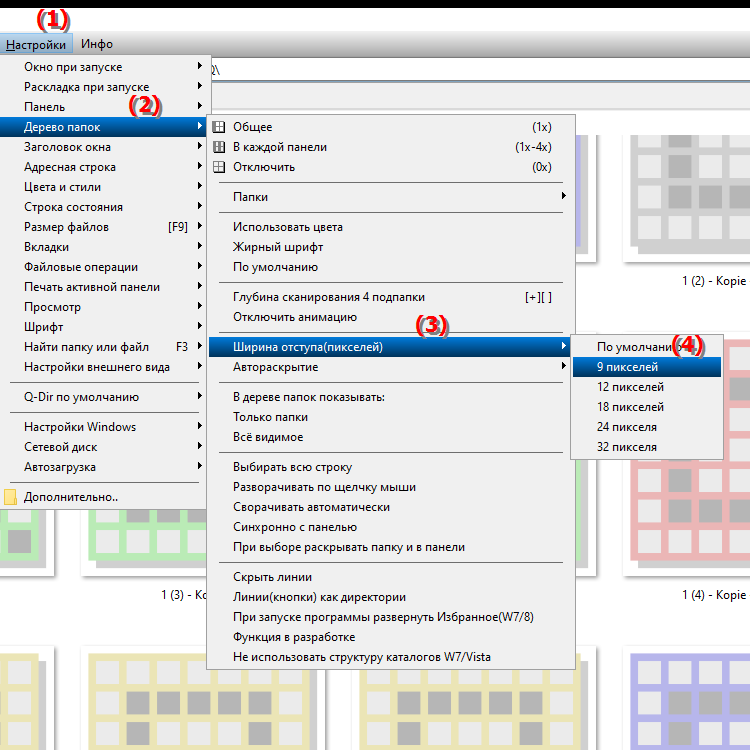Select Всё видимое option
The image size is (750, 750).
coord(391,437)
